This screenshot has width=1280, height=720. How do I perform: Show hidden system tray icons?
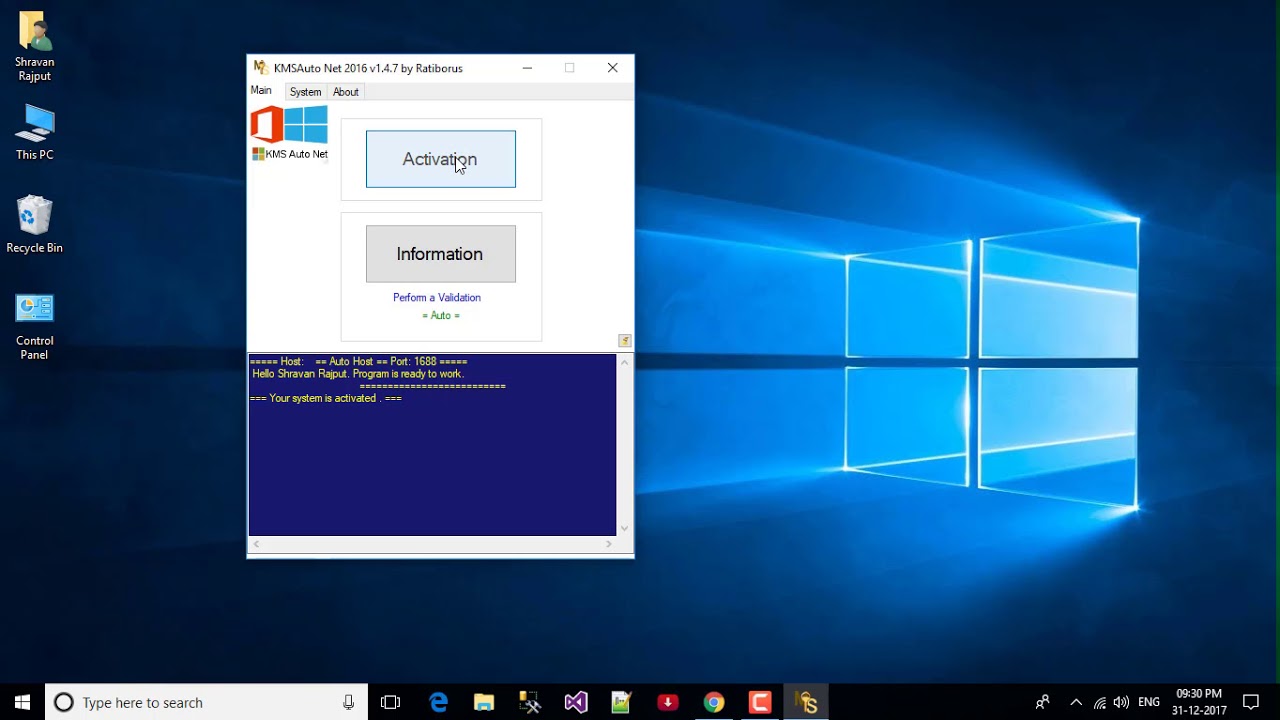[1076, 702]
